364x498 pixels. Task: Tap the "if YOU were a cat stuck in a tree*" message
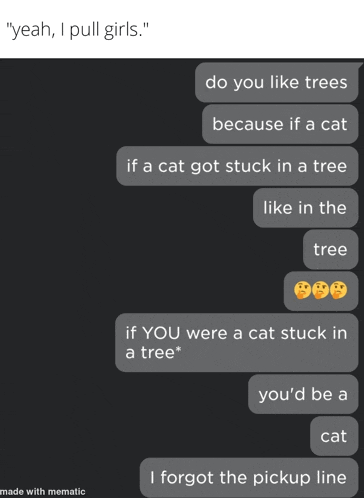click(237, 343)
